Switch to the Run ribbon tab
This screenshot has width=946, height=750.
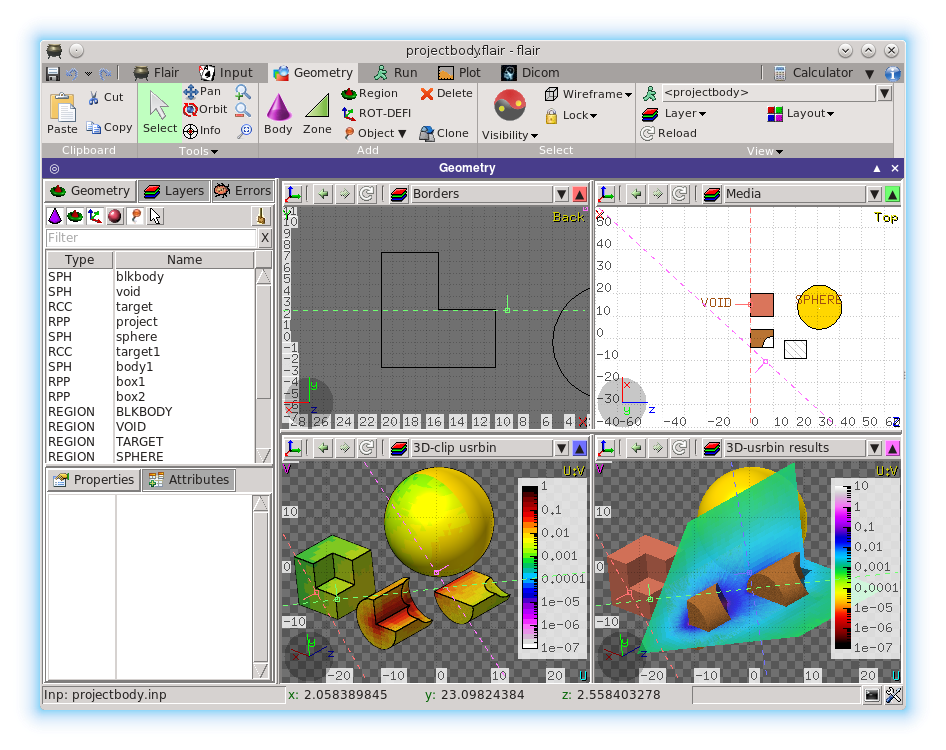(394, 72)
